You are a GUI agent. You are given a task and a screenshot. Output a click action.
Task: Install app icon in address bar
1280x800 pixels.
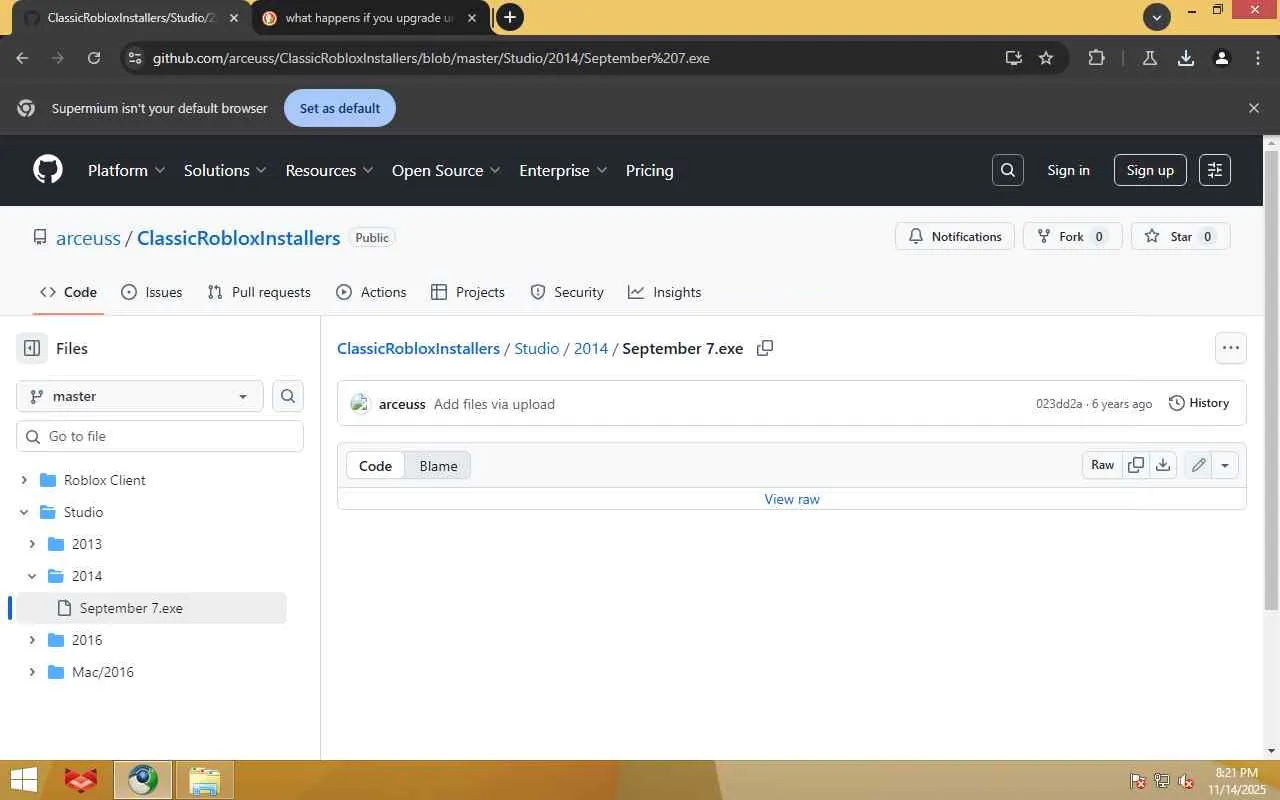[1014, 58]
